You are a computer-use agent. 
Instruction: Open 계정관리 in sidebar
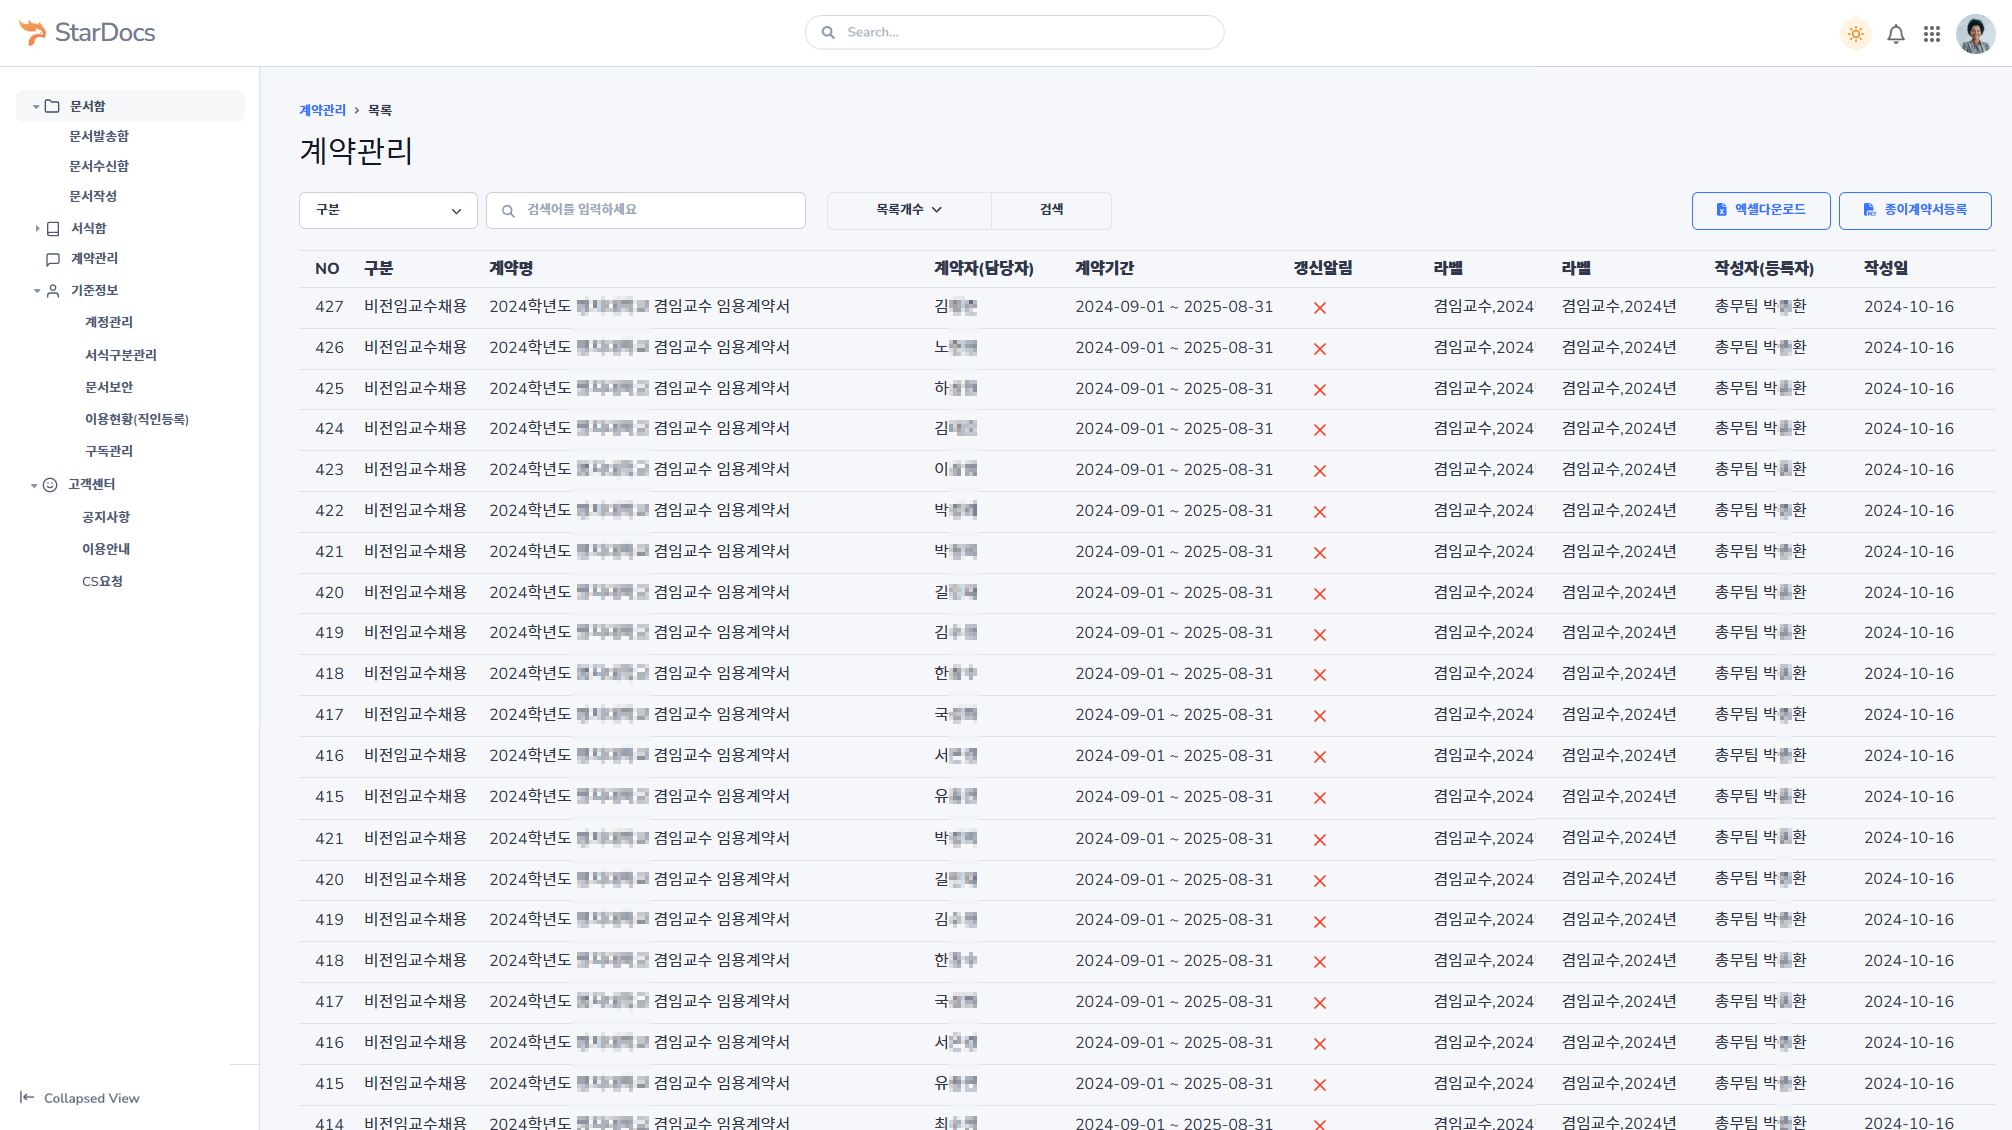tap(109, 322)
